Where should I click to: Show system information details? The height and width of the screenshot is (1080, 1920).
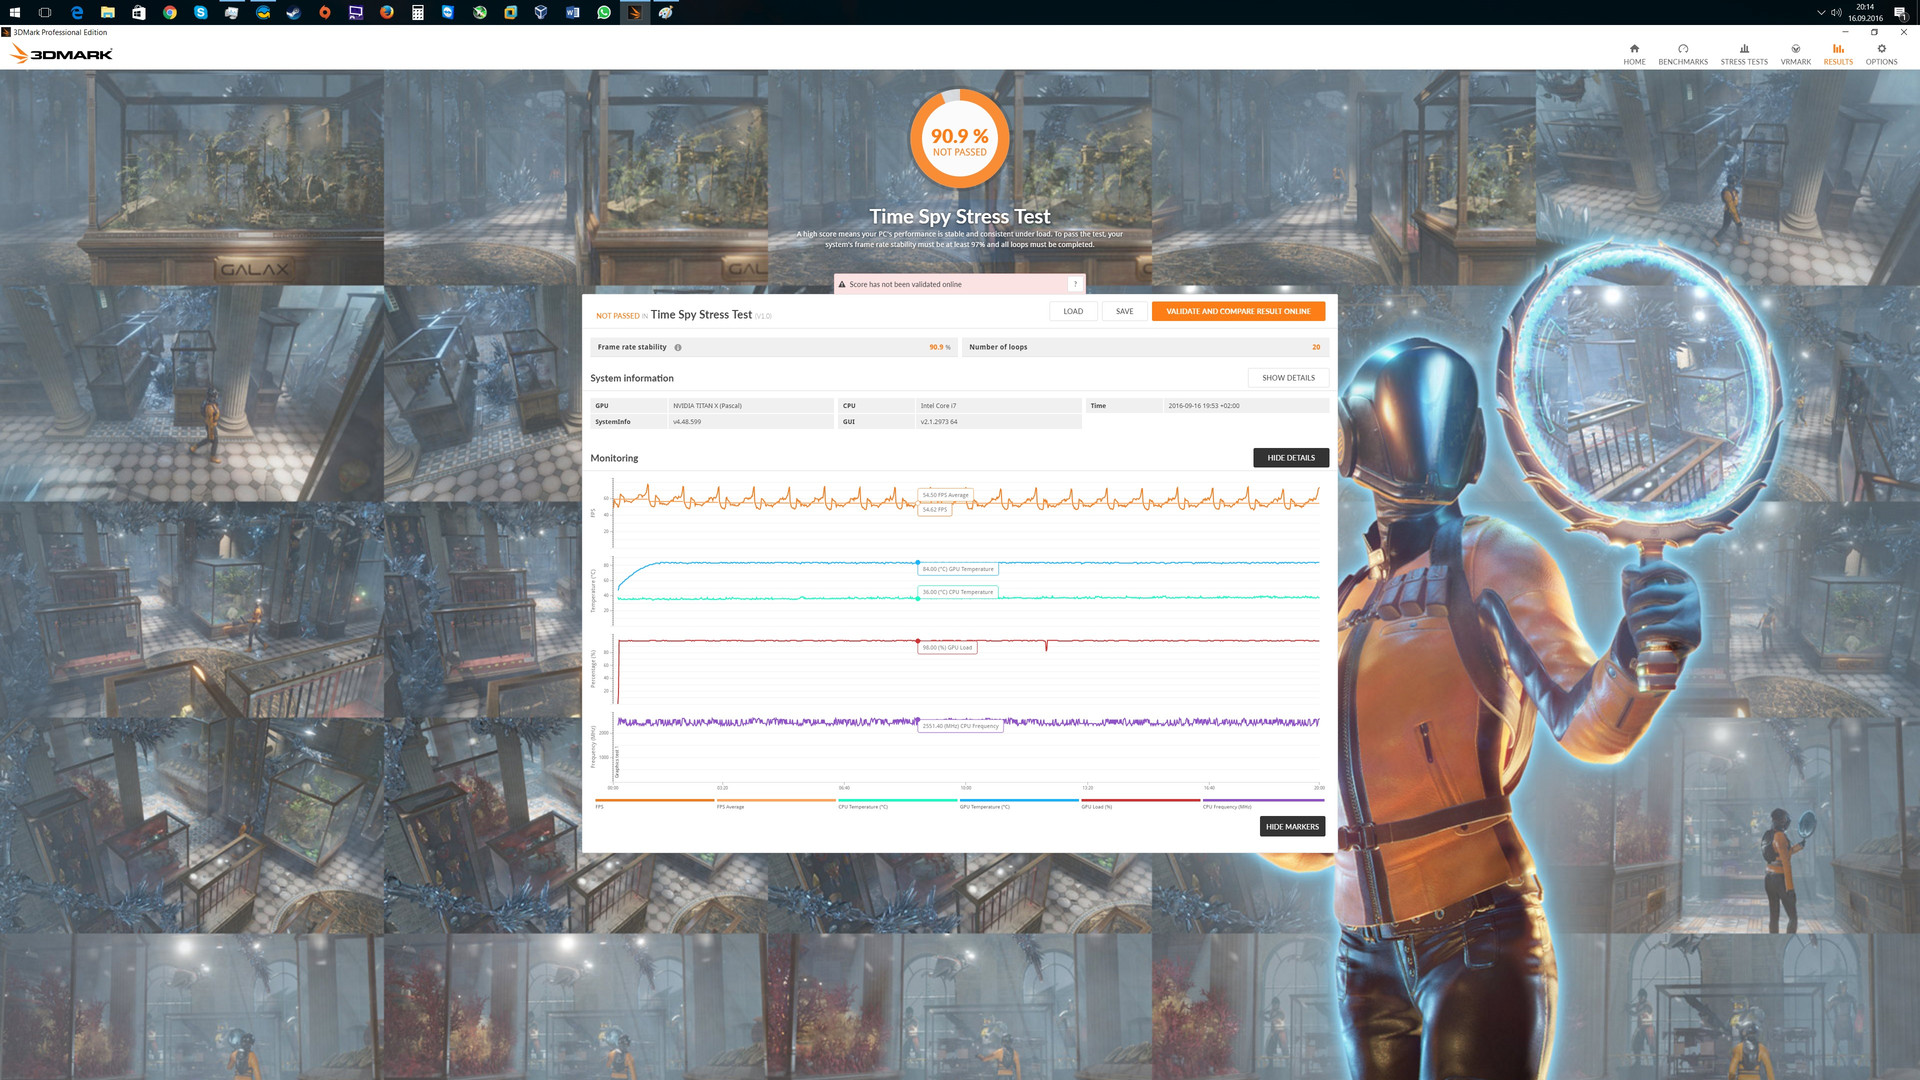1288,378
